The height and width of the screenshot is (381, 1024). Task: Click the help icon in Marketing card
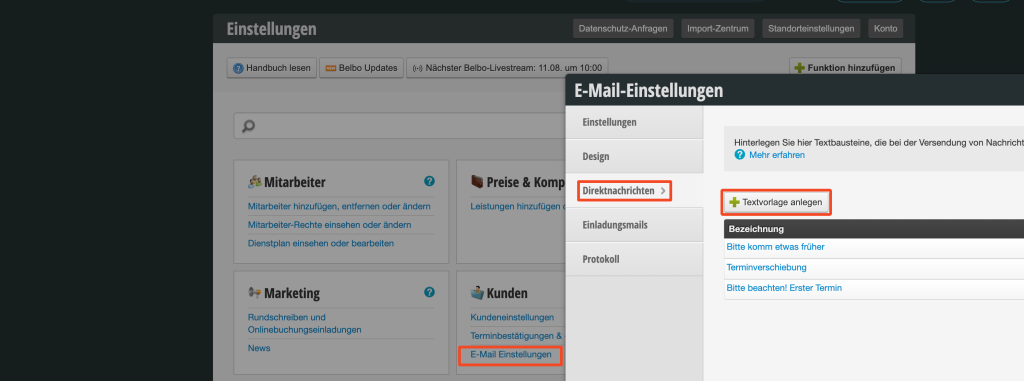point(429,292)
